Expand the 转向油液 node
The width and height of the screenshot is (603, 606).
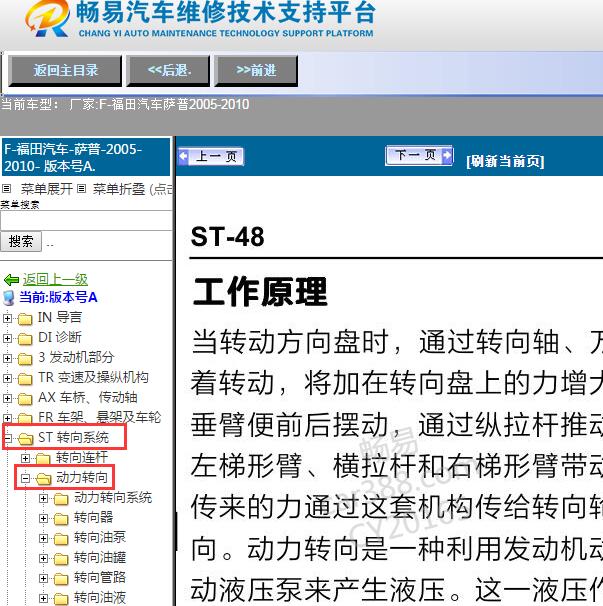pos(43,599)
